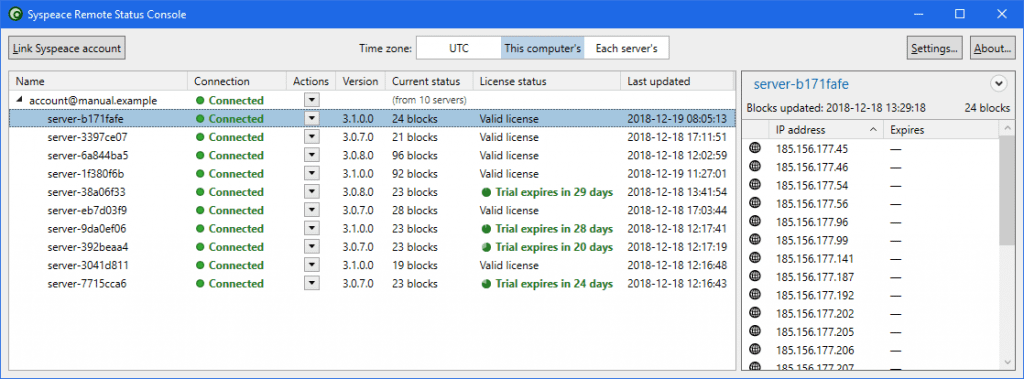Sort blocks by IP address column header
The width and height of the screenshot is (1024, 379).
[x=825, y=130]
